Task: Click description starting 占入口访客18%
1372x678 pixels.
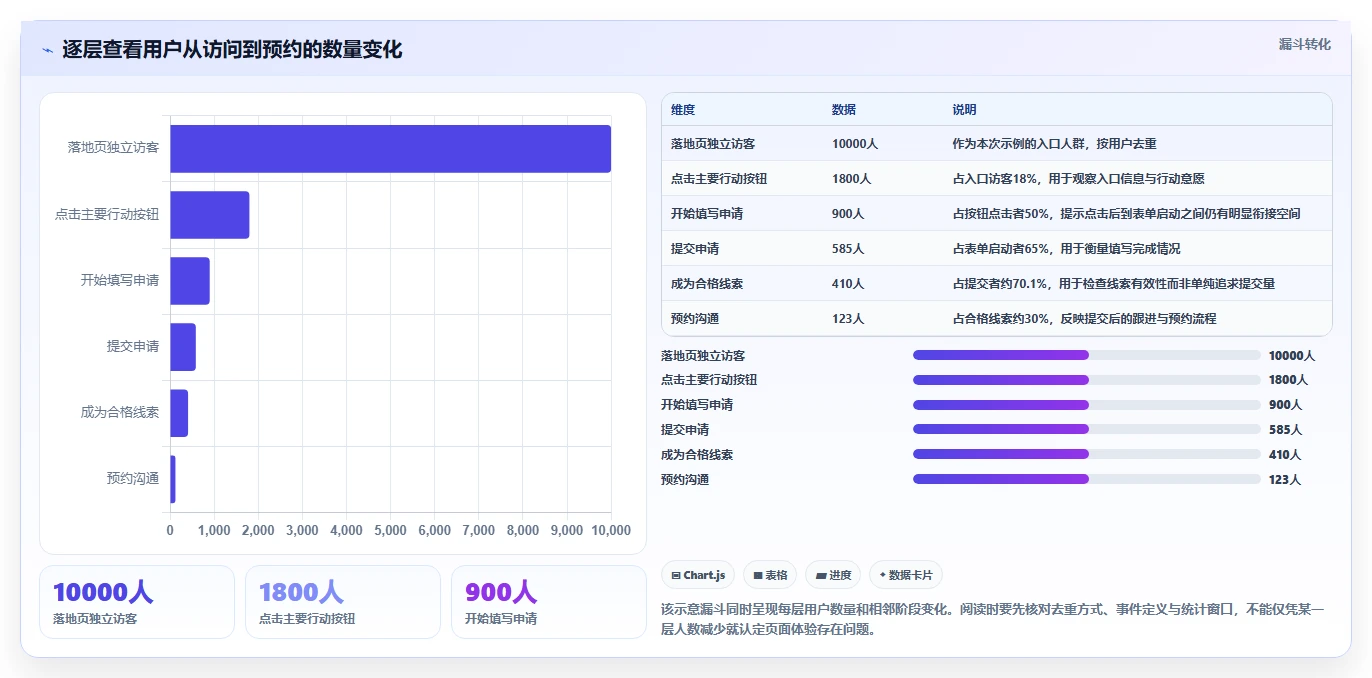Action: click(x=1078, y=179)
